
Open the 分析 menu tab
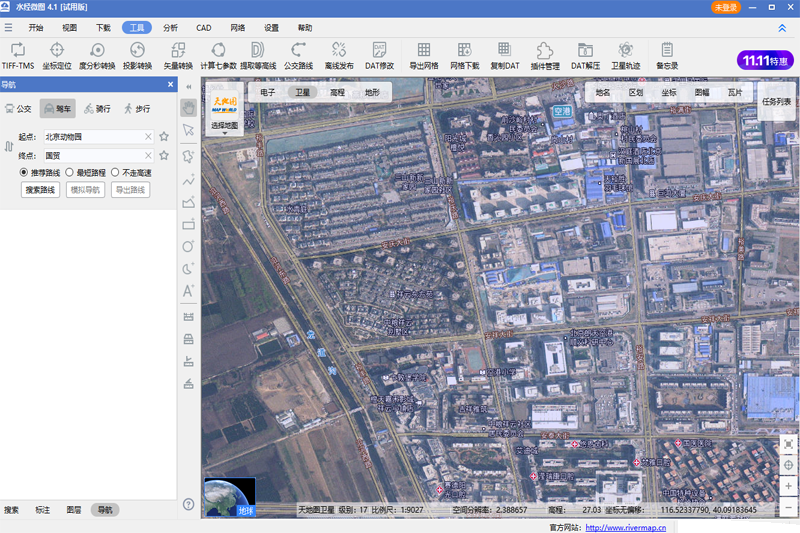(x=170, y=28)
